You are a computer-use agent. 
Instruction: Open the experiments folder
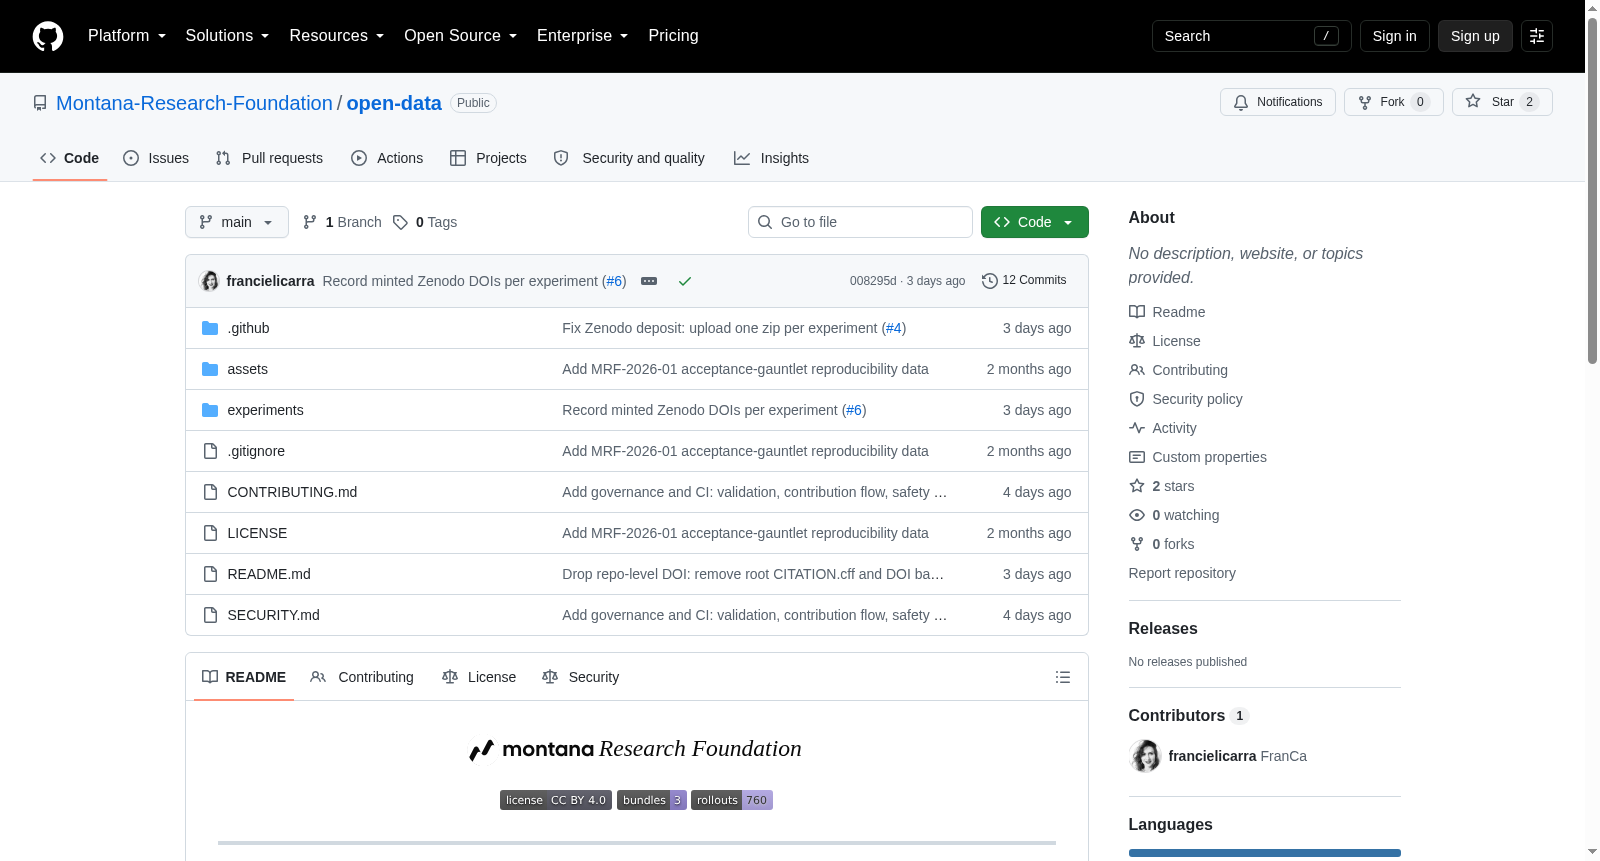click(265, 410)
